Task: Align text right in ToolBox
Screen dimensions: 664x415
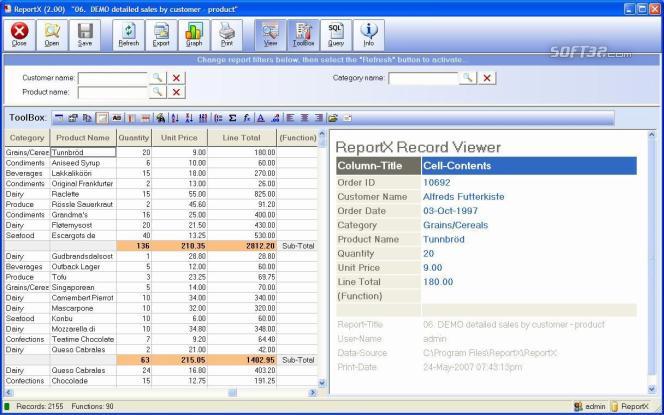Action: pos(319,118)
